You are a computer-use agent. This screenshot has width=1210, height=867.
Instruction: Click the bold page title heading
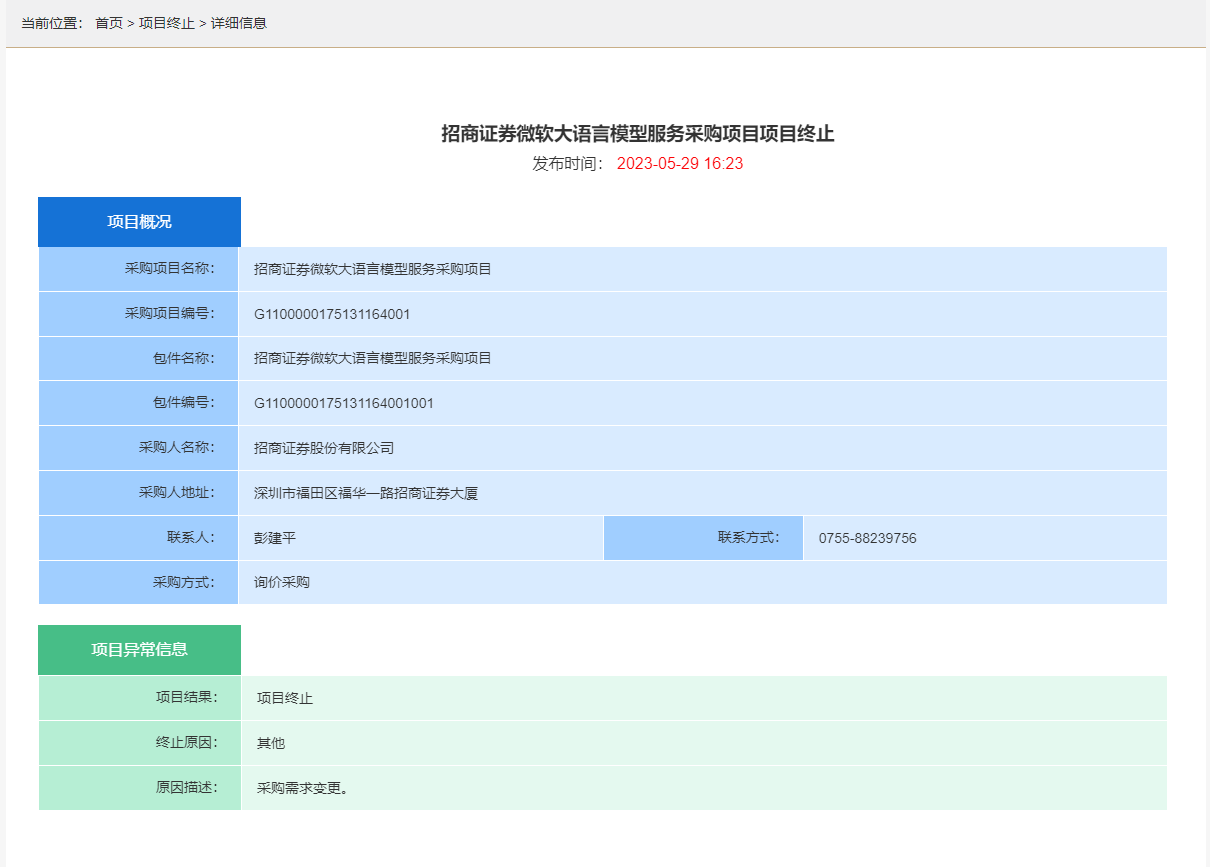pyautogui.click(x=637, y=134)
